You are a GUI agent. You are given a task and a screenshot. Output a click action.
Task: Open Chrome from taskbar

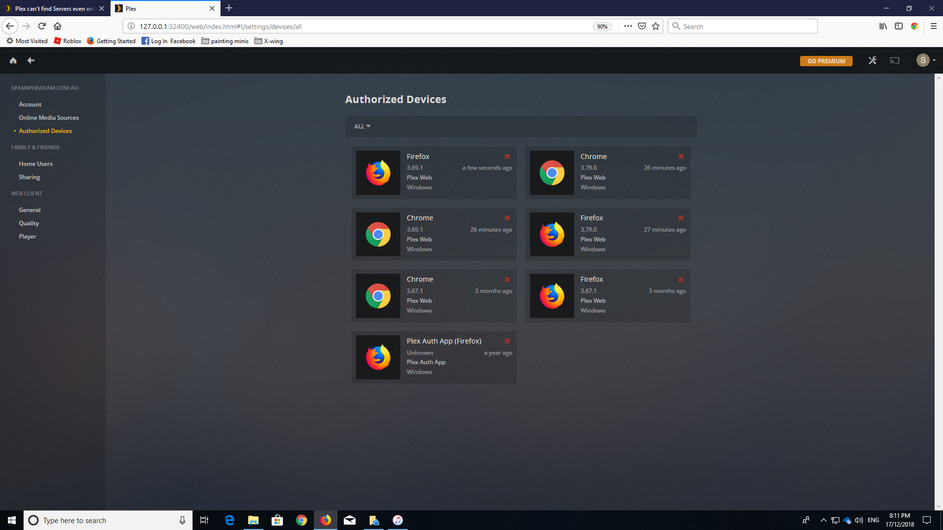[x=301, y=520]
